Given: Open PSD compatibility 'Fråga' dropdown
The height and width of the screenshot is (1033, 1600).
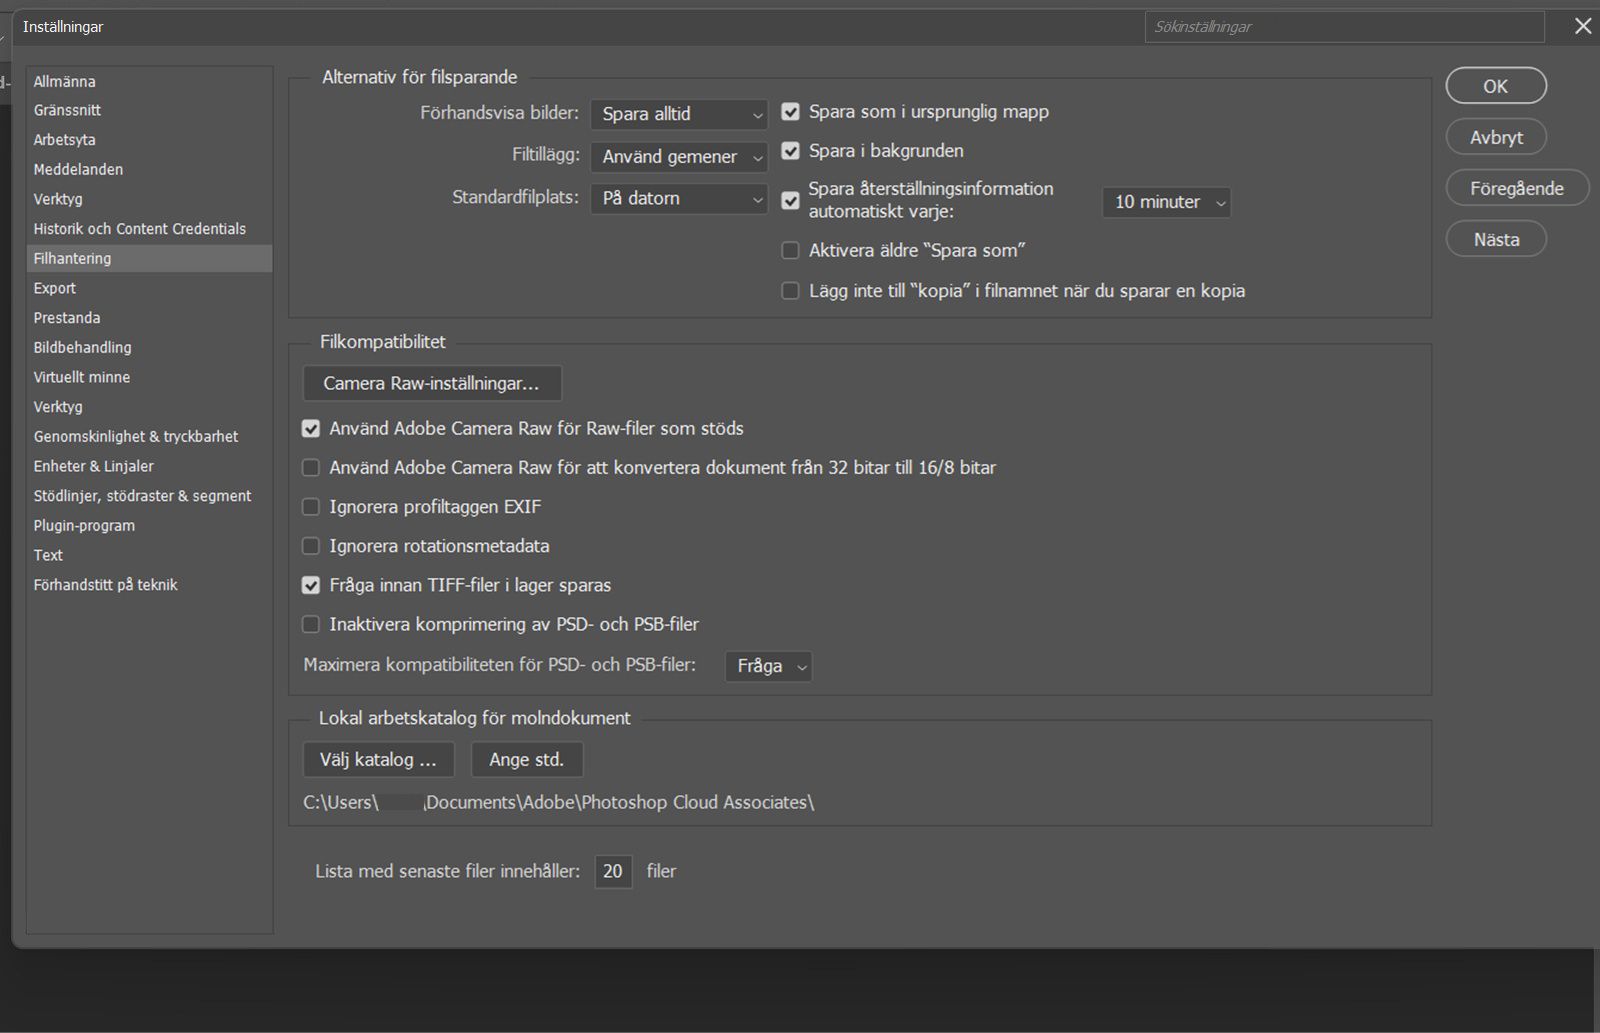Looking at the screenshot, I should click(x=768, y=666).
